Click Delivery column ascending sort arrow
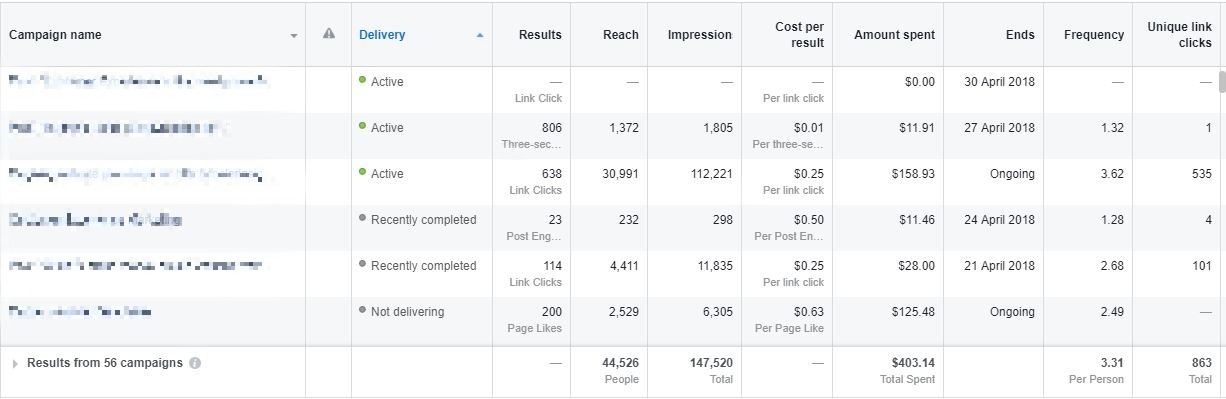 pyautogui.click(x=480, y=35)
